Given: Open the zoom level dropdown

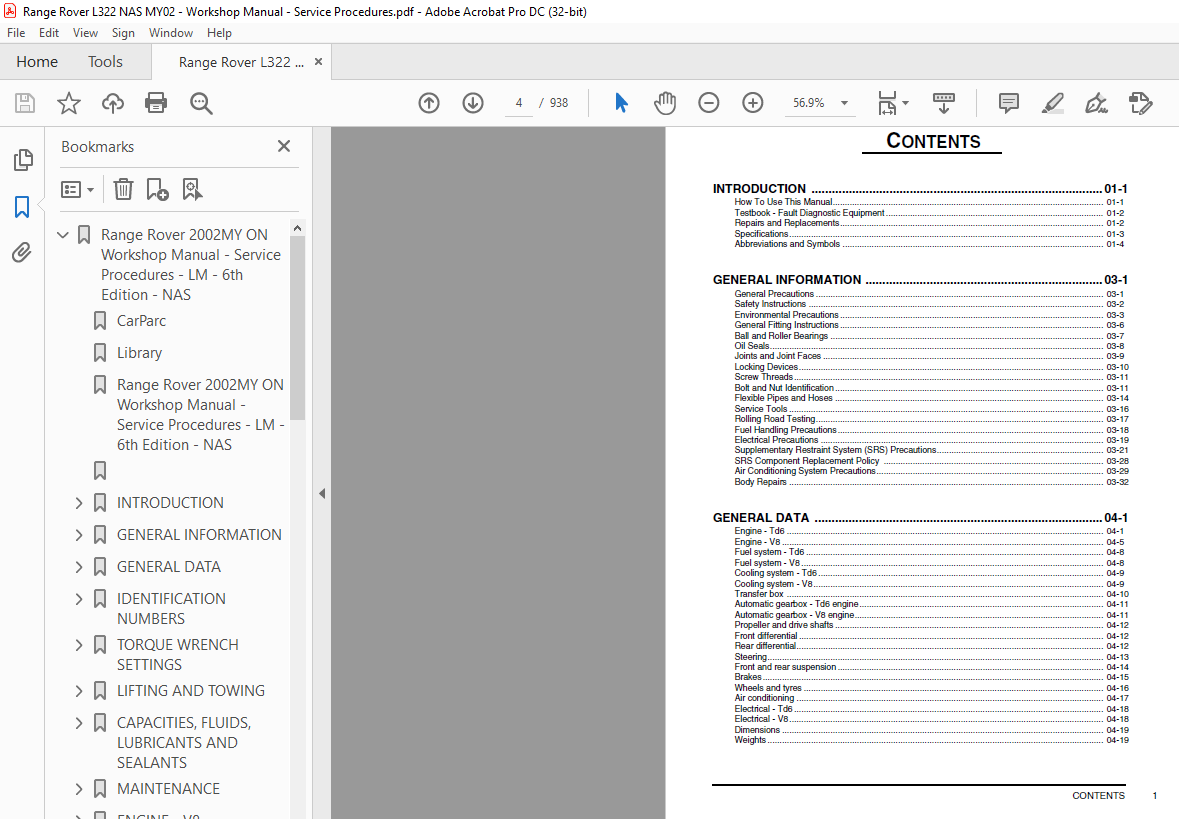Looking at the screenshot, I should coord(844,103).
